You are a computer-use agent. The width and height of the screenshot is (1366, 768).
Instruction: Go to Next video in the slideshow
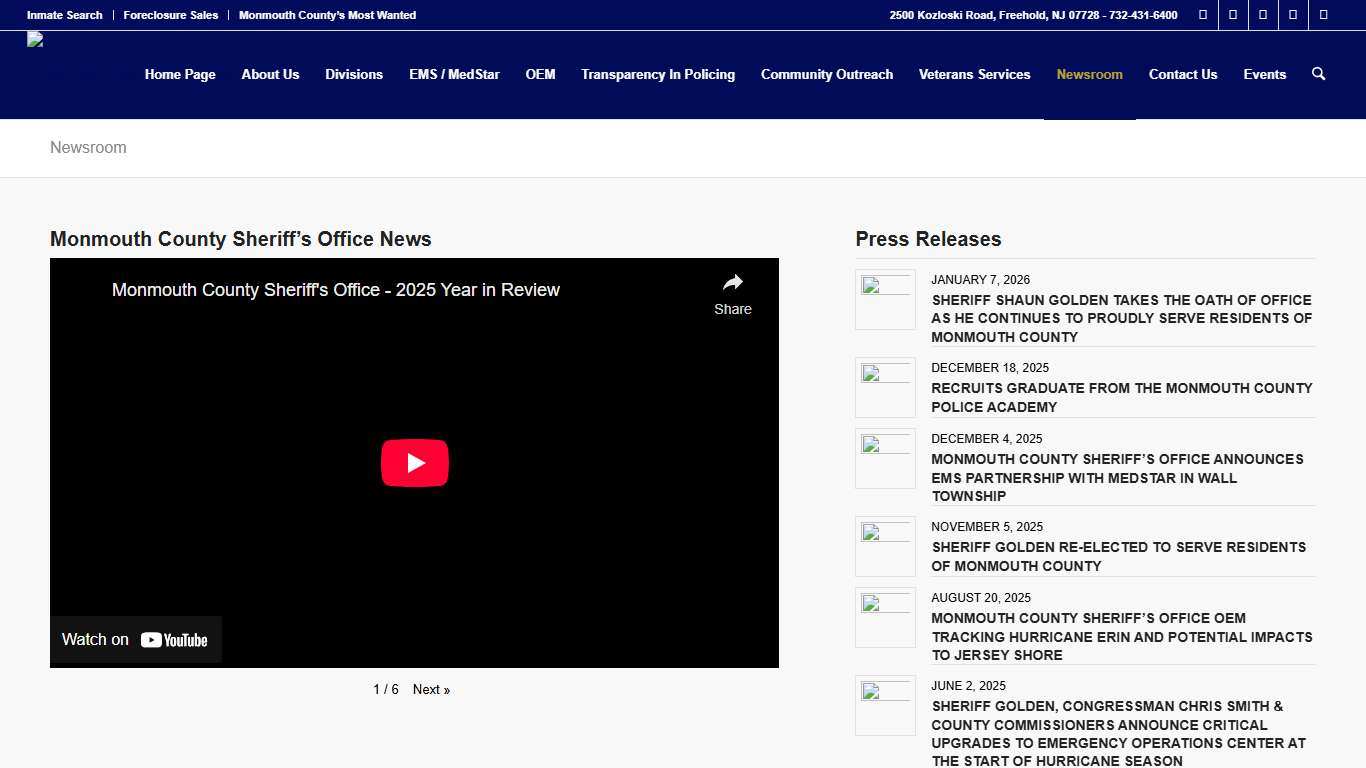431,690
